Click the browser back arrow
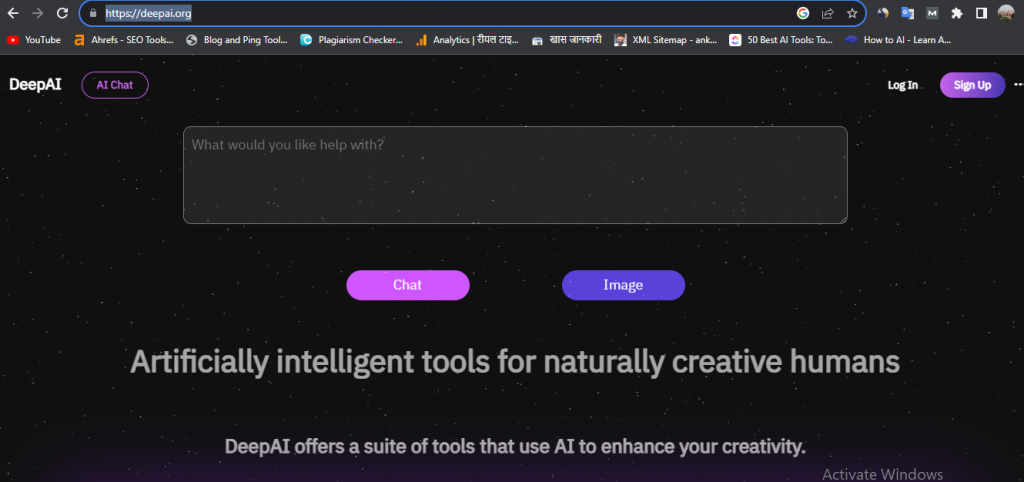1024x482 pixels. (x=13, y=14)
